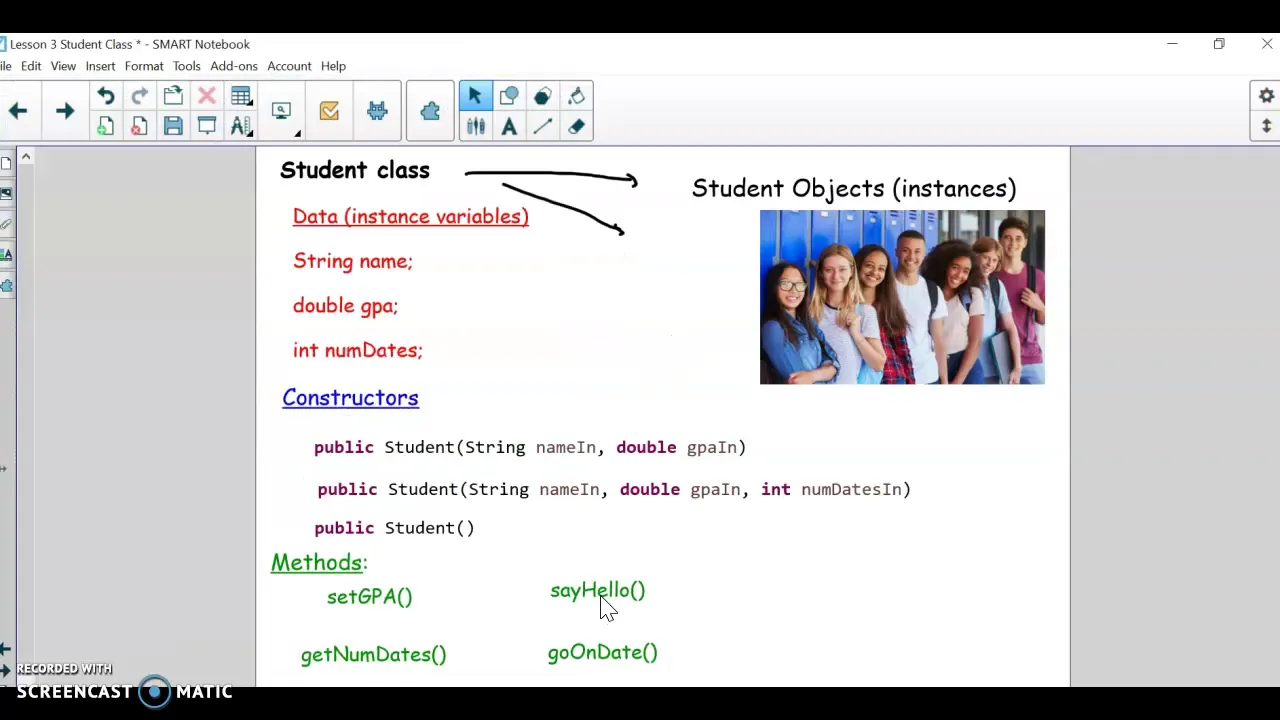Select the 'public Student()' constructor text
The height and width of the screenshot is (720, 1280).
pos(394,528)
